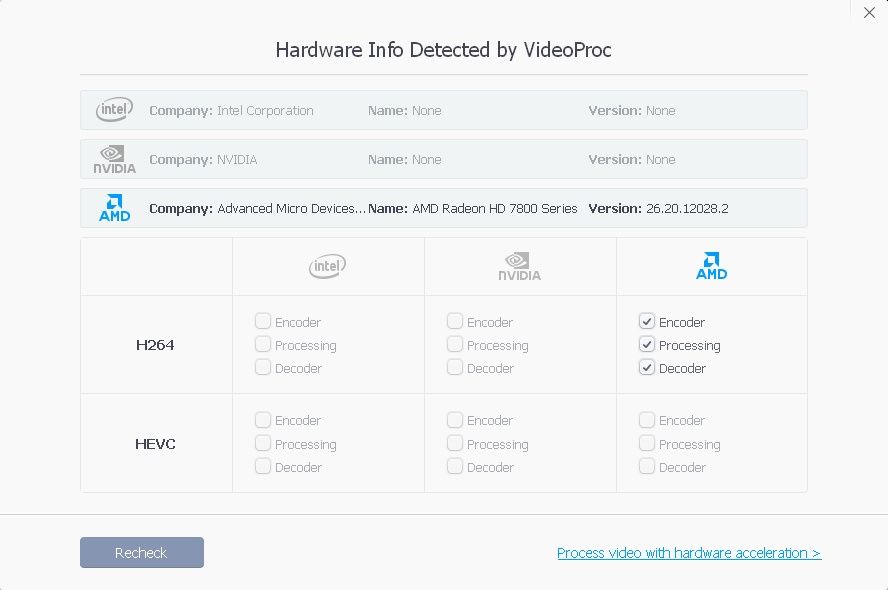The height and width of the screenshot is (590, 888).
Task: Toggle NVIDIA HEVC Decoder checkbox
Action: click(x=455, y=467)
